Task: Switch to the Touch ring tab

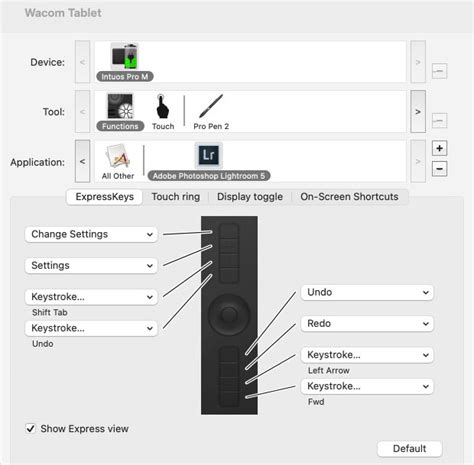Action: pyautogui.click(x=176, y=197)
